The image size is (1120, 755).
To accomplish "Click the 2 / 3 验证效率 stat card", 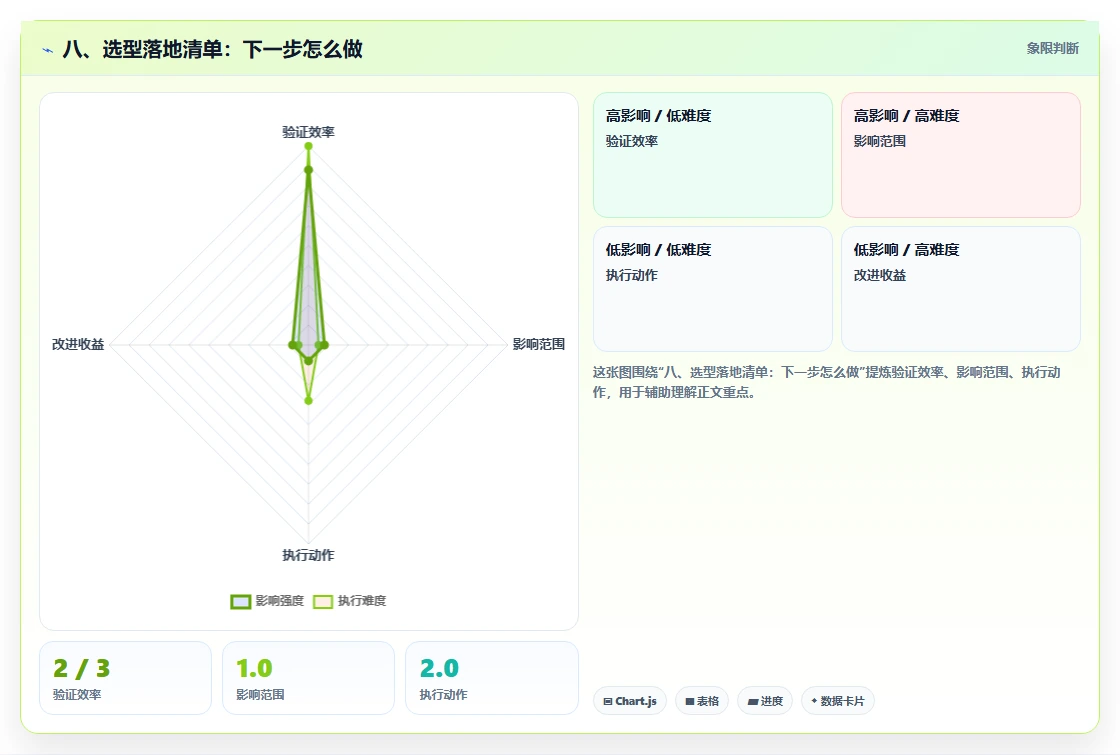I will (126, 678).
